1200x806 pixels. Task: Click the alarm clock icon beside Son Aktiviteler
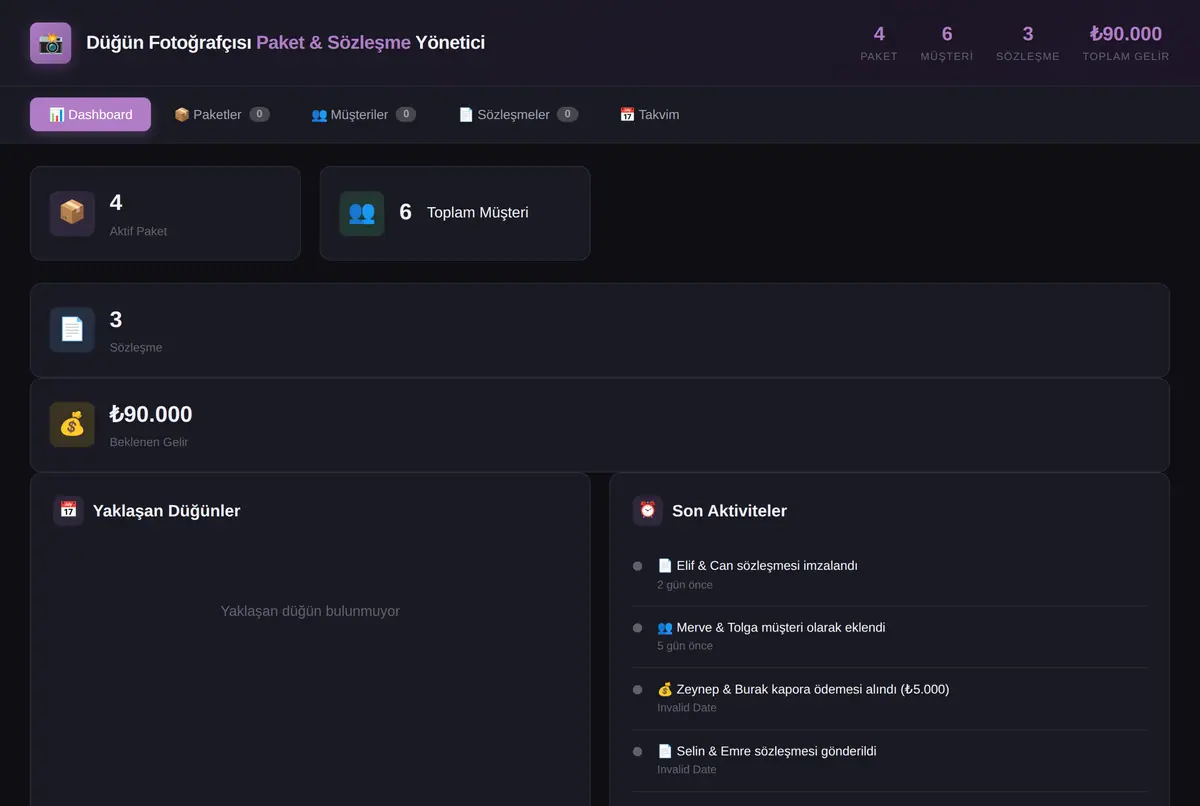coord(648,510)
